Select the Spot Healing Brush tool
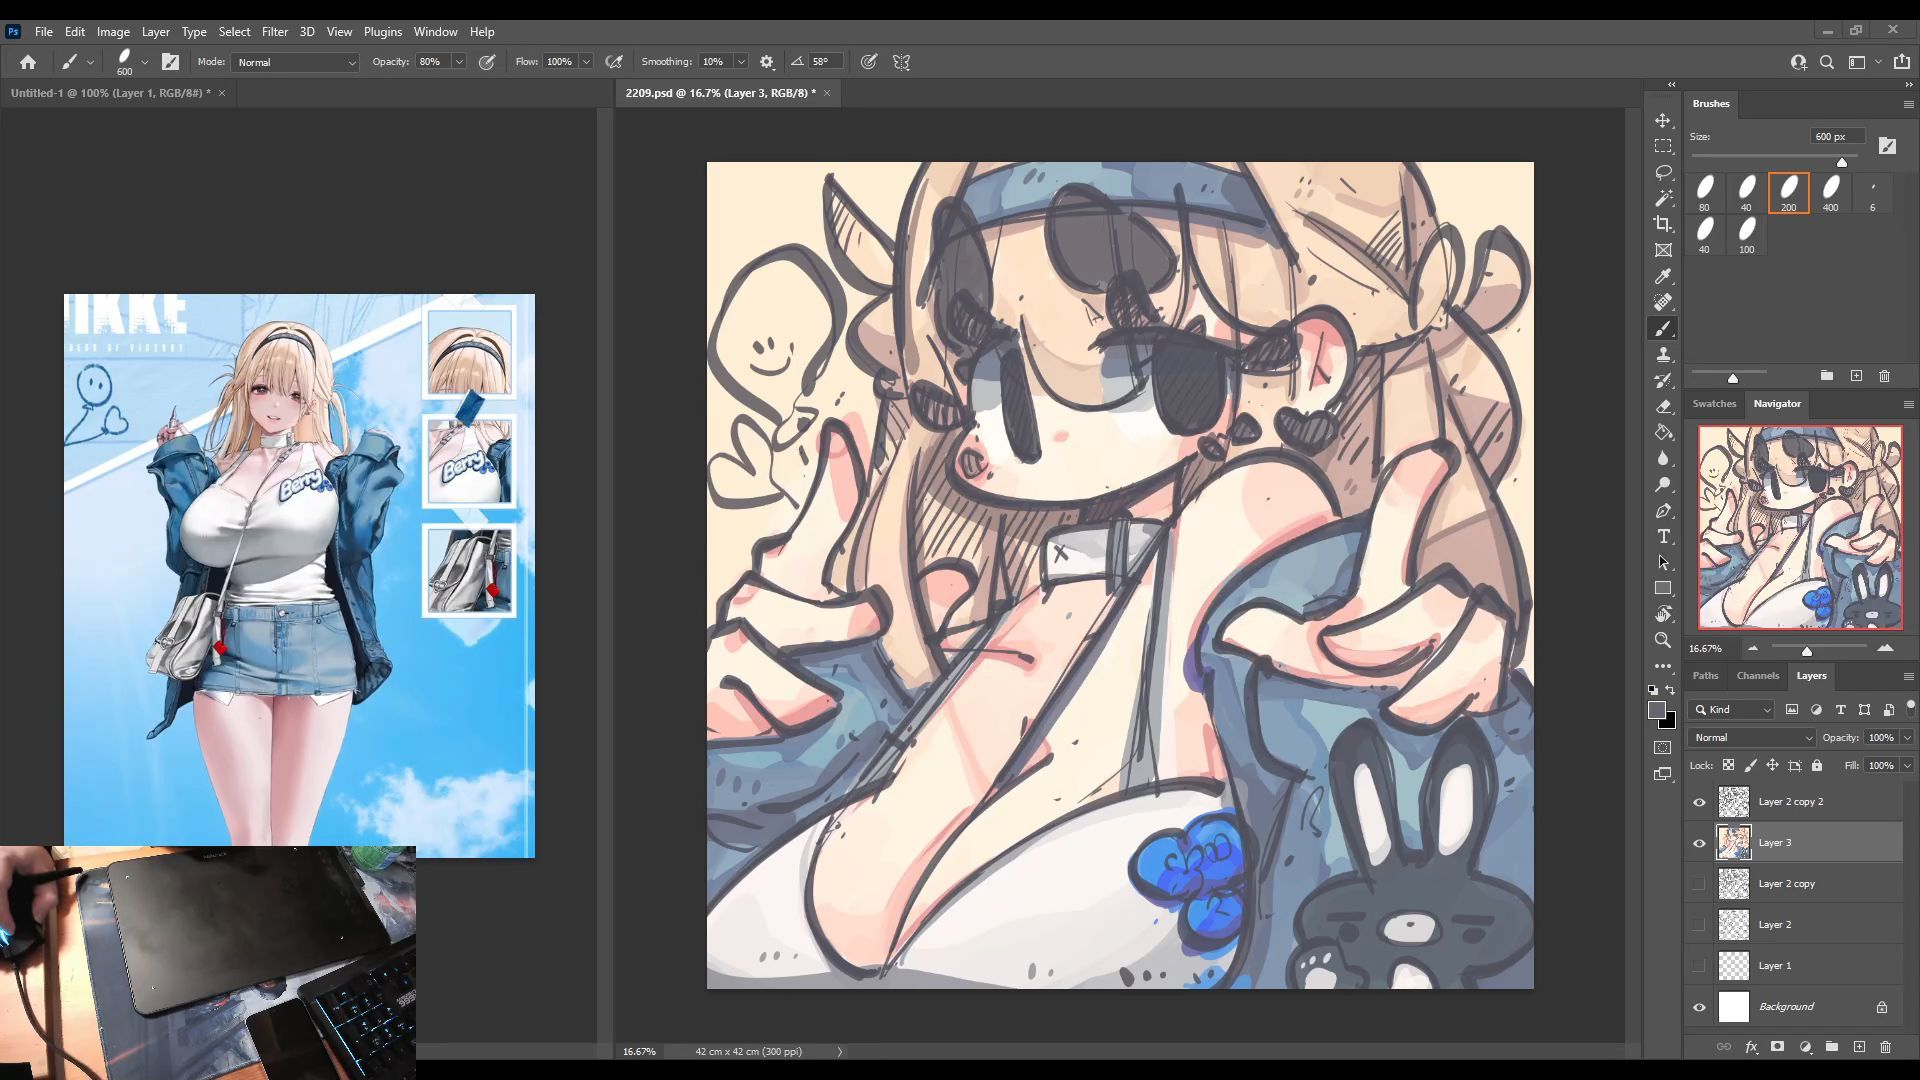The image size is (1920, 1080). click(1663, 302)
